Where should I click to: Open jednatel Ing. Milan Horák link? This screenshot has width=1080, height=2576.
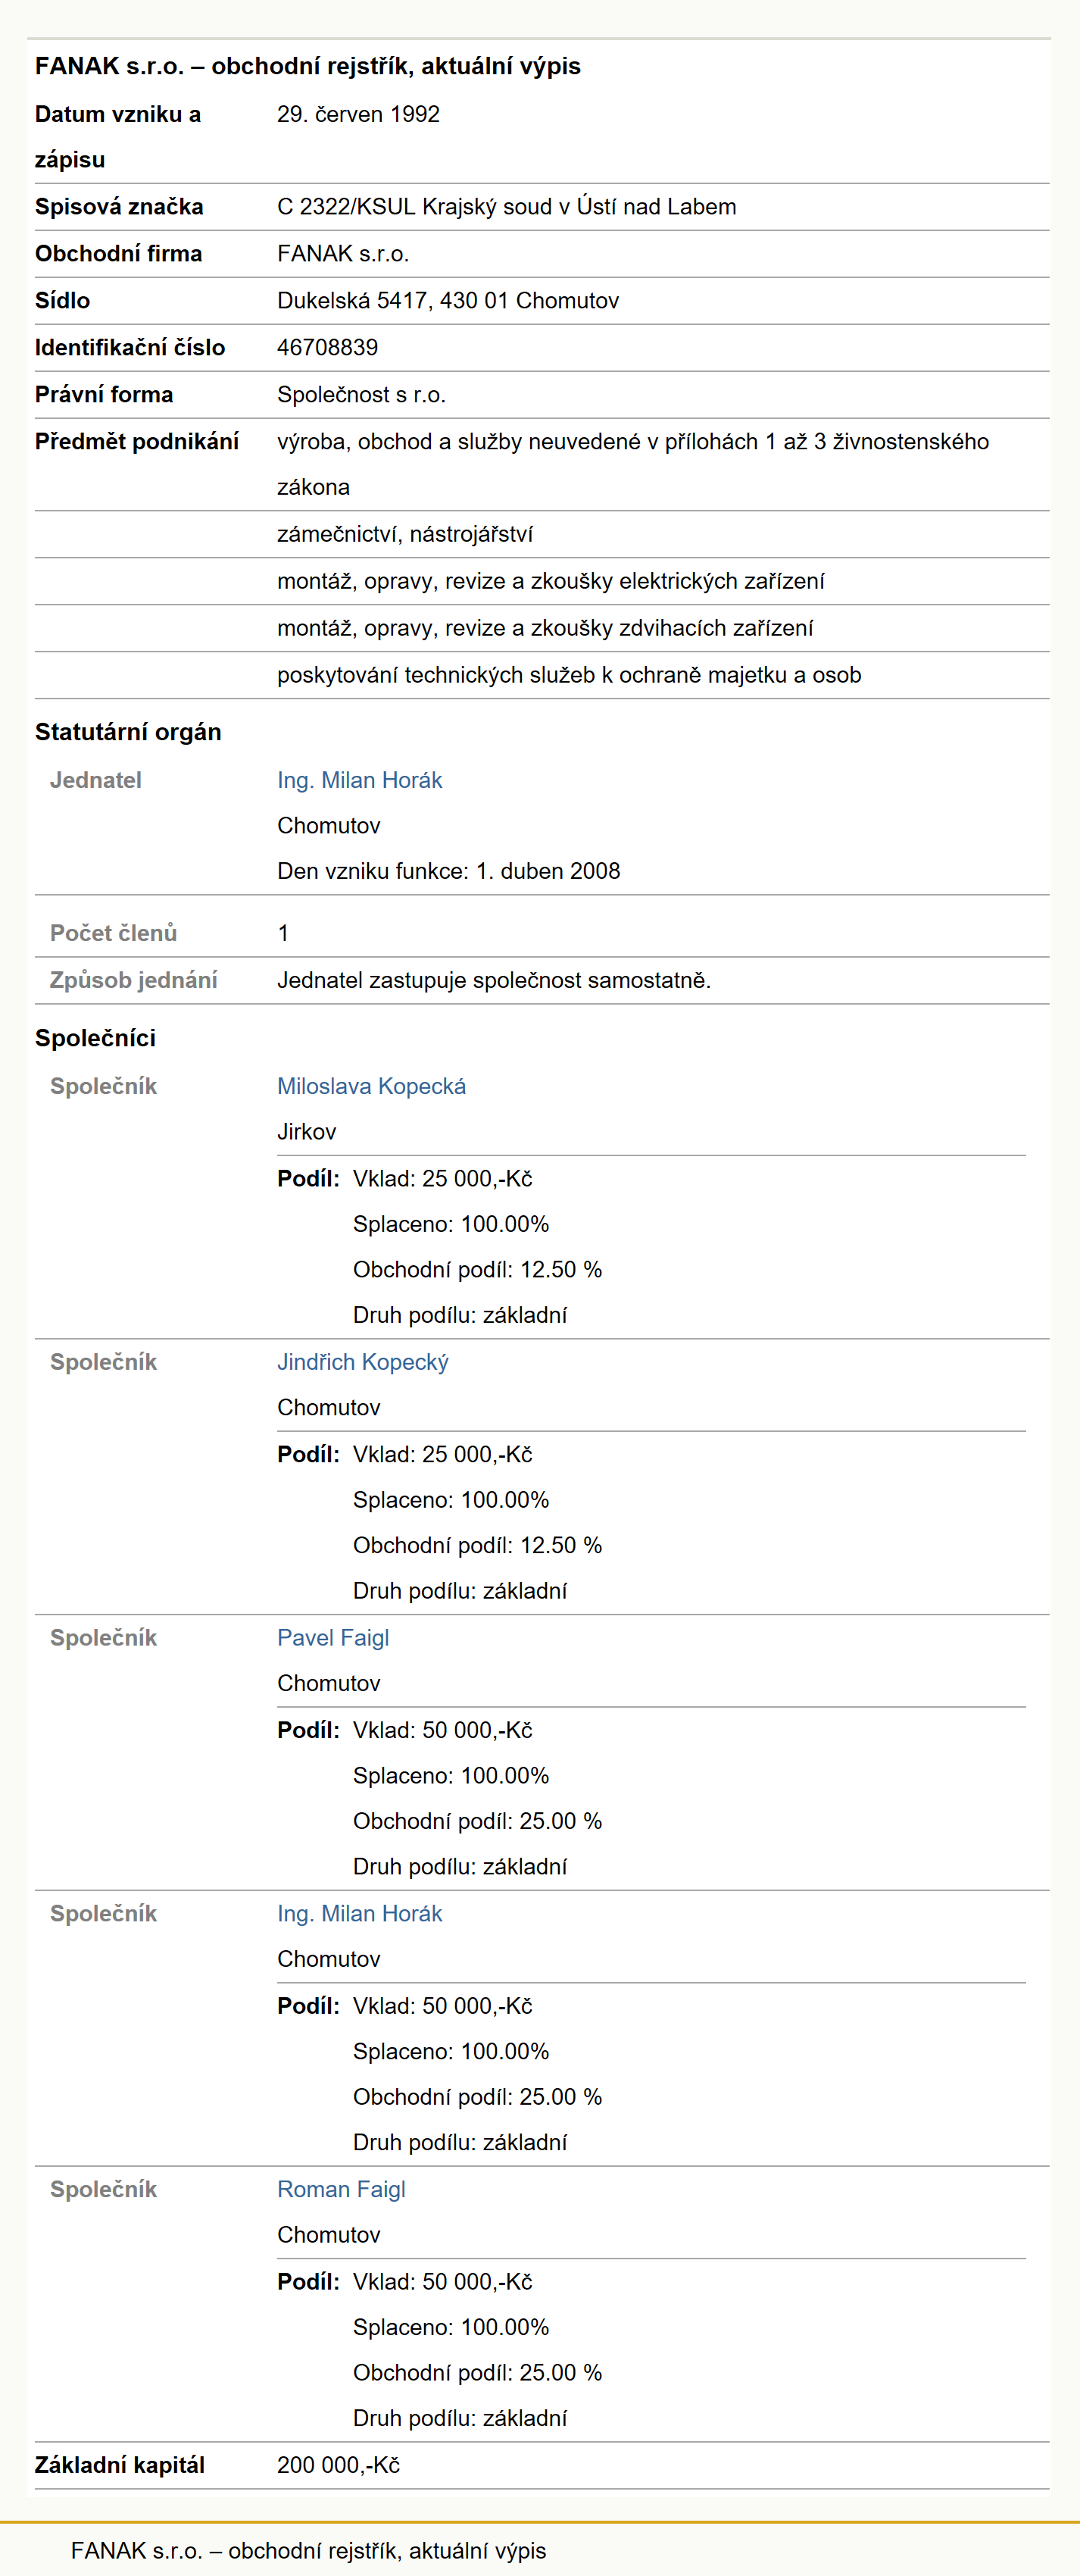click(x=359, y=780)
